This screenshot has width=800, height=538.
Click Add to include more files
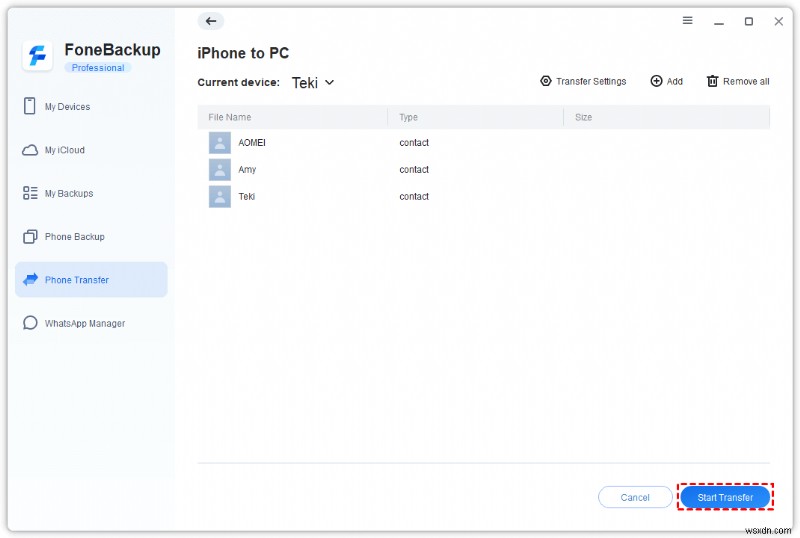[666, 81]
